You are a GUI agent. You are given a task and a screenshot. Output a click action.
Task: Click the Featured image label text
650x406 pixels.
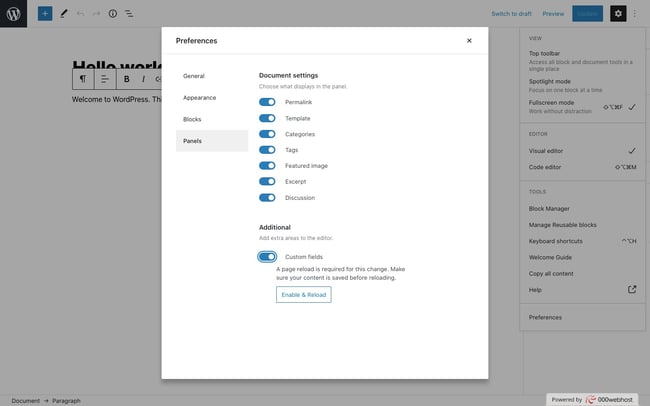coord(306,165)
